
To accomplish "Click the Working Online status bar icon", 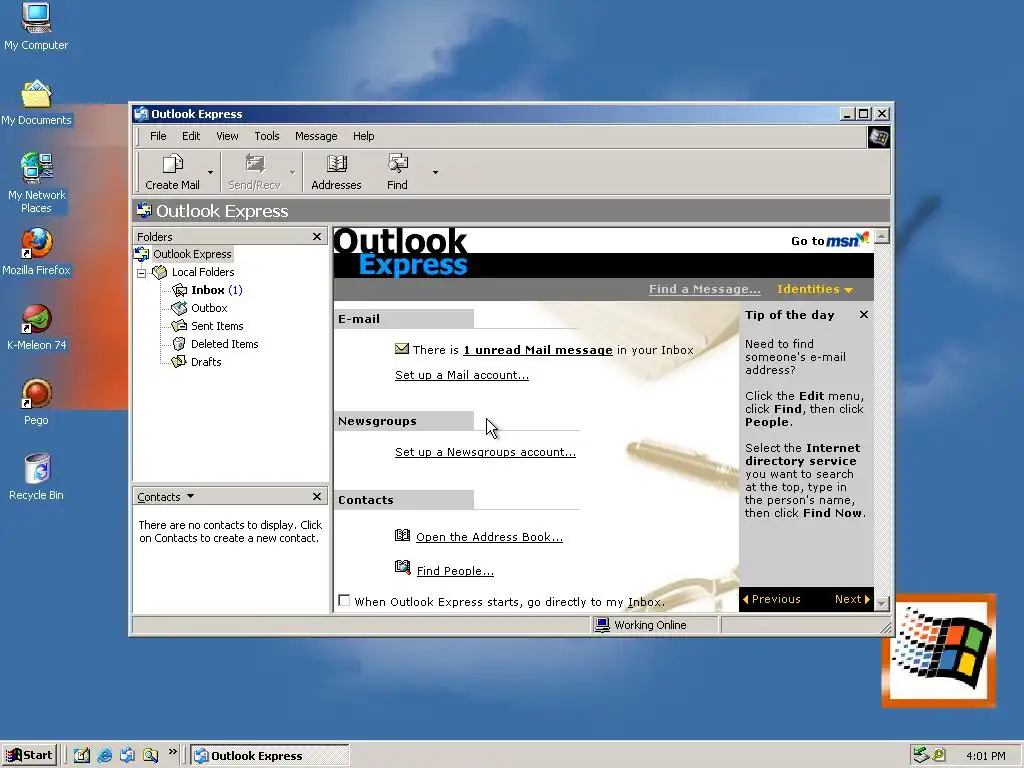I will (x=602, y=625).
